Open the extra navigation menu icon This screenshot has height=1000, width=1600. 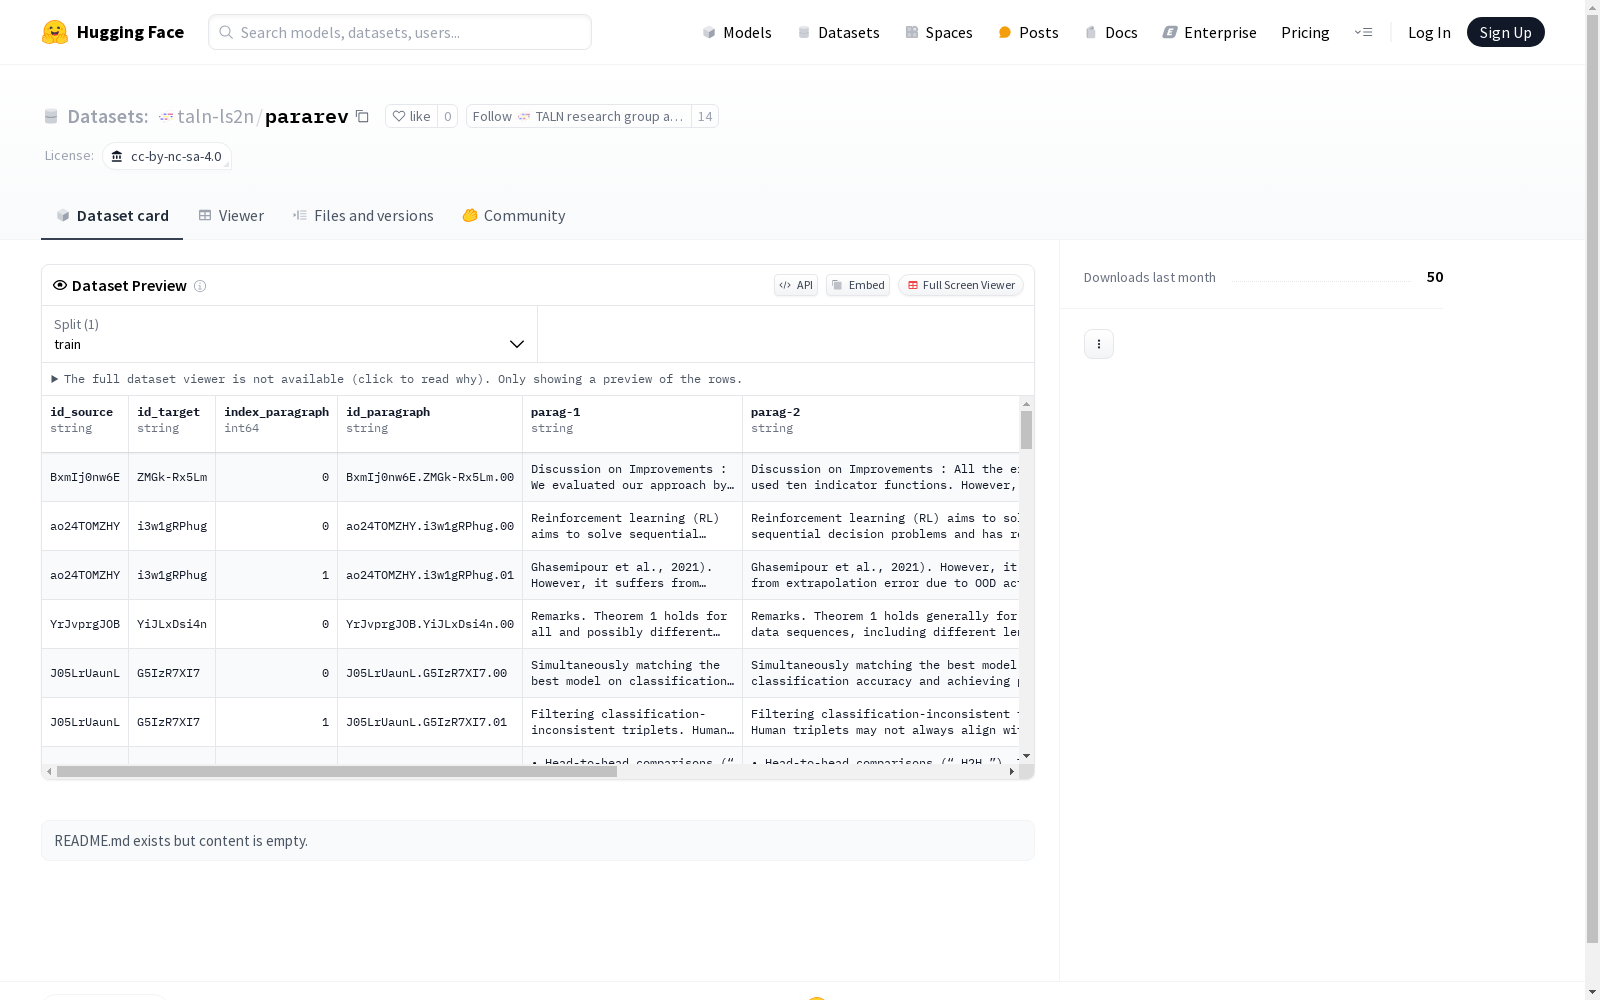point(1364,32)
